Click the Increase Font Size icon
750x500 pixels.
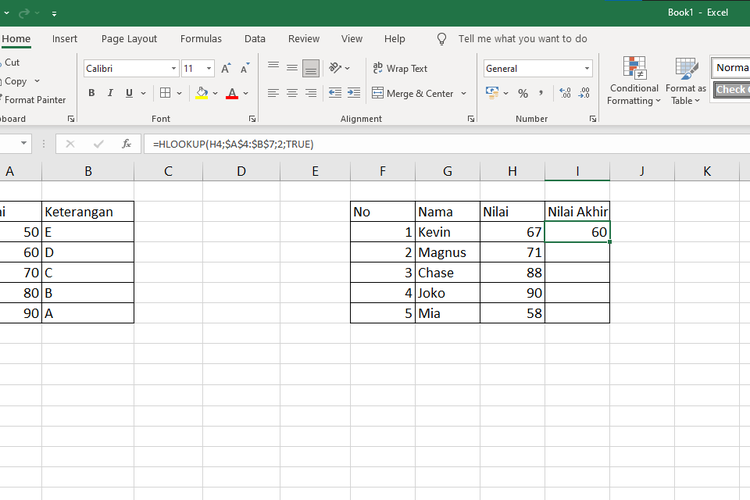click(x=226, y=69)
